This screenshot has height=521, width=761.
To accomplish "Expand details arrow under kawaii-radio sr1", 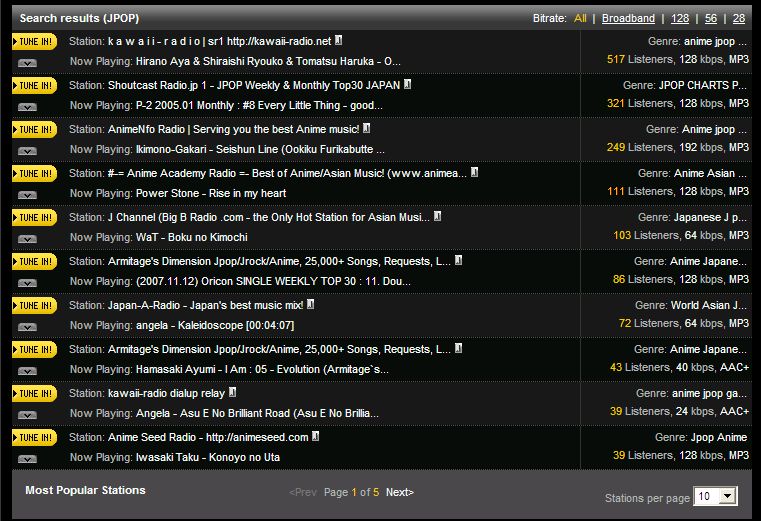I will [27, 63].
